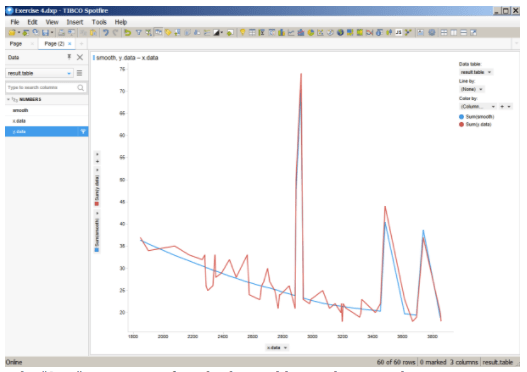Click the bar chart visualization icon
The width and height of the screenshot is (527, 372).
pyautogui.click(x=281, y=33)
